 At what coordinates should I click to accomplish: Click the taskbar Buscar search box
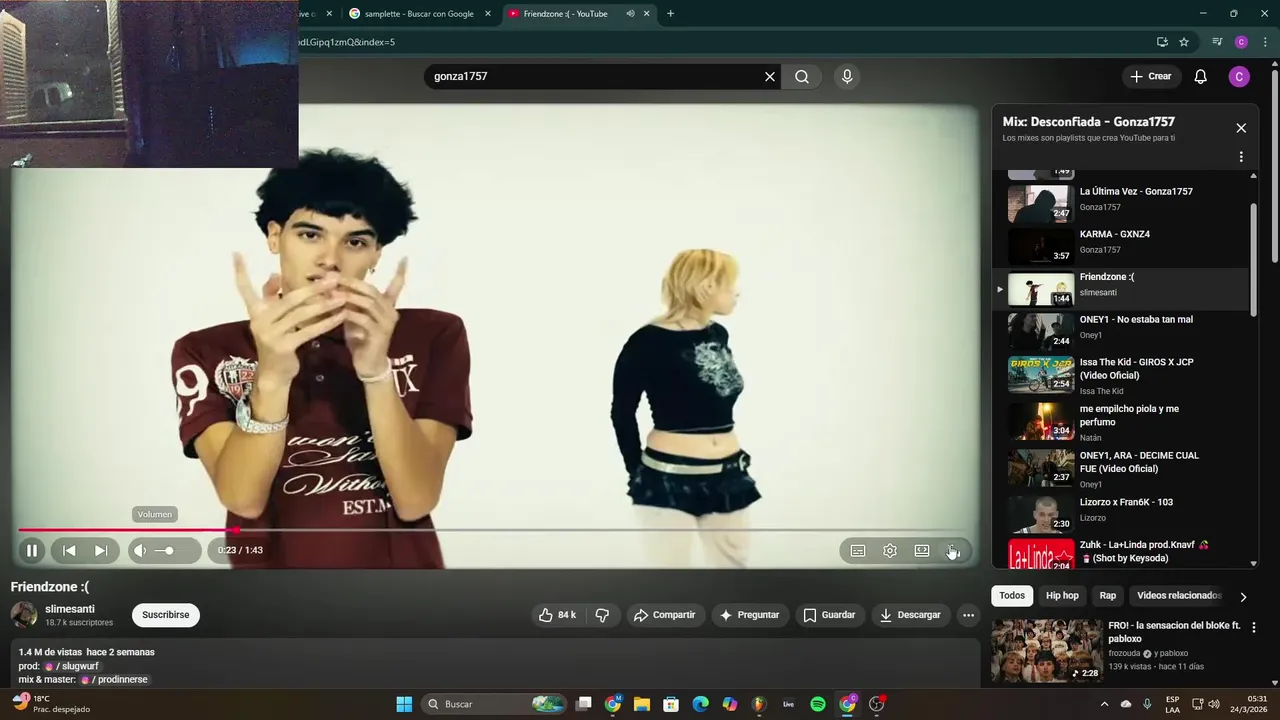[x=495, y=704]
